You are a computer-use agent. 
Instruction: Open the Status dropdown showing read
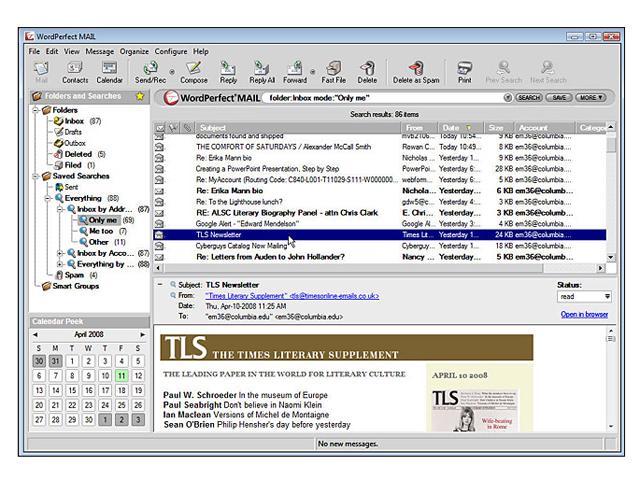click(x=584, y=297)
